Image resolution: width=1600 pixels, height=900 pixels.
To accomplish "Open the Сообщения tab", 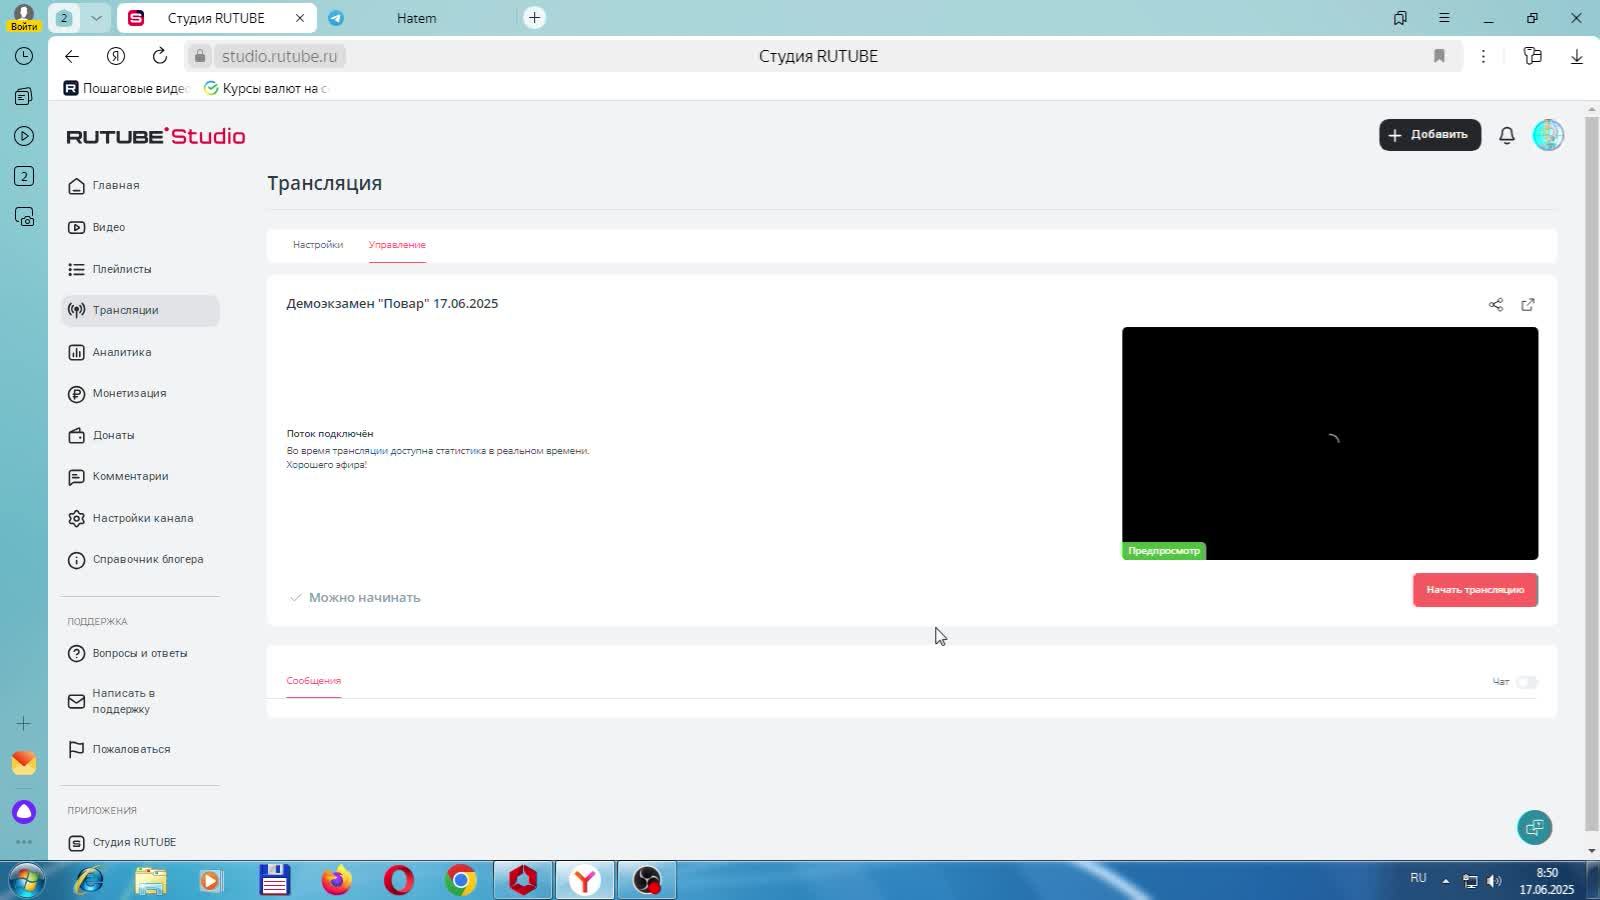I will click(x=314, y=681).
